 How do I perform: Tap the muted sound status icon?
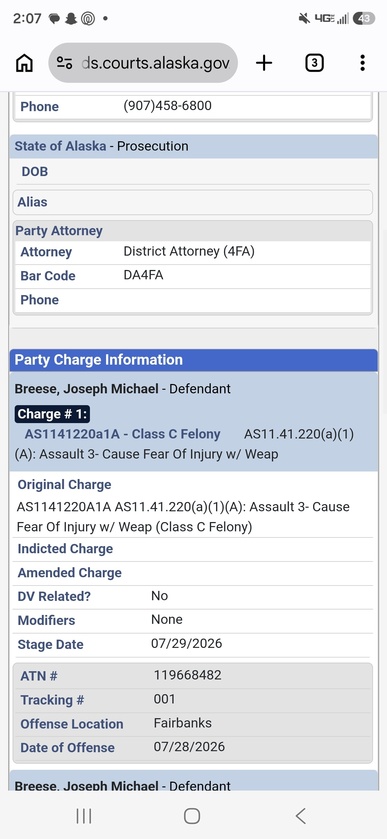304,19
